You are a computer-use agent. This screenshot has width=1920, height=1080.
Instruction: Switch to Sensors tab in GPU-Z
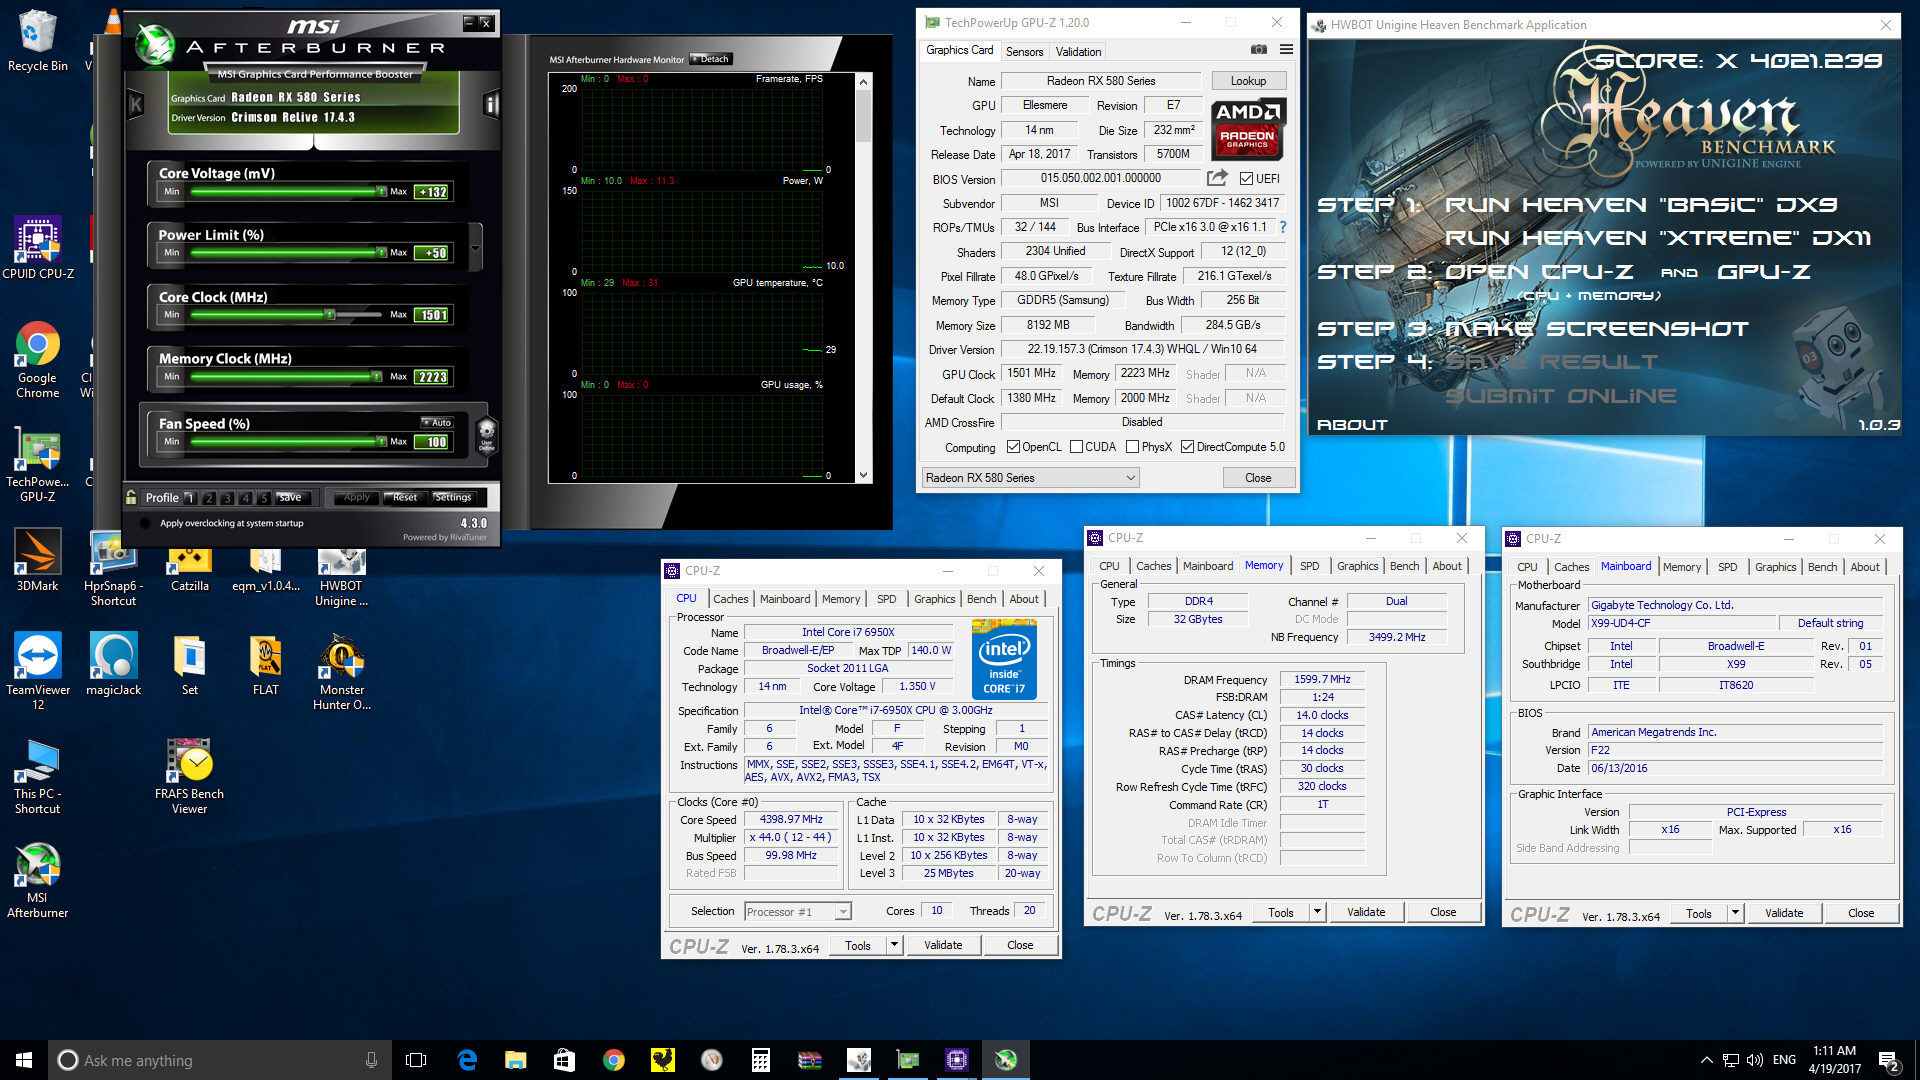pos(1024,52)
